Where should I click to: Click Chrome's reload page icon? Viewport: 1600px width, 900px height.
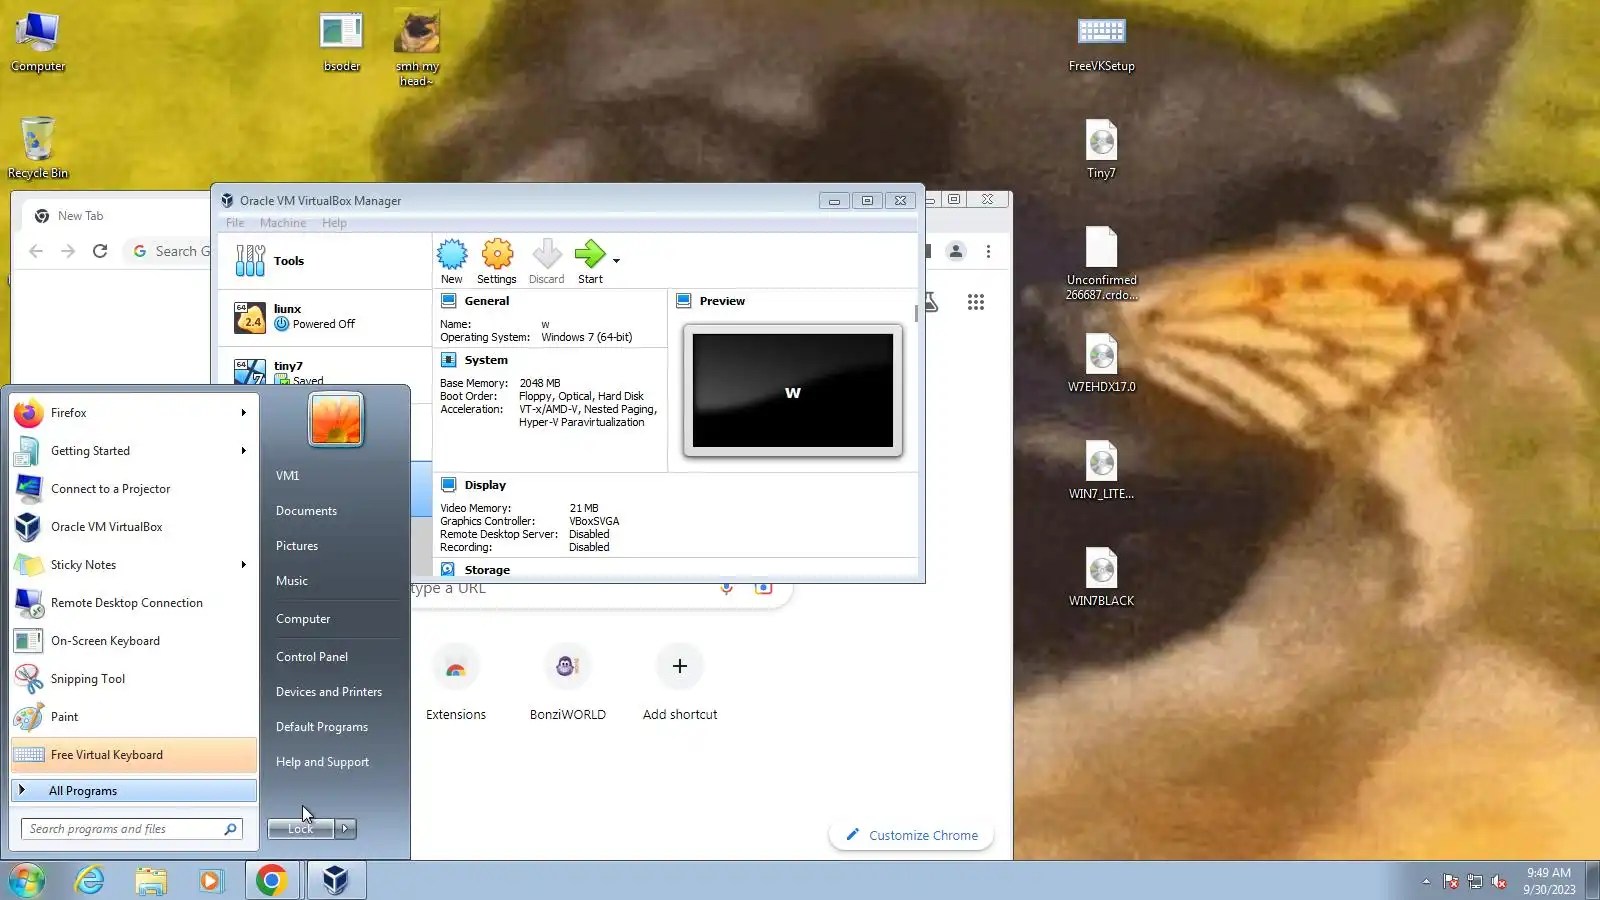tap(100, 251)
